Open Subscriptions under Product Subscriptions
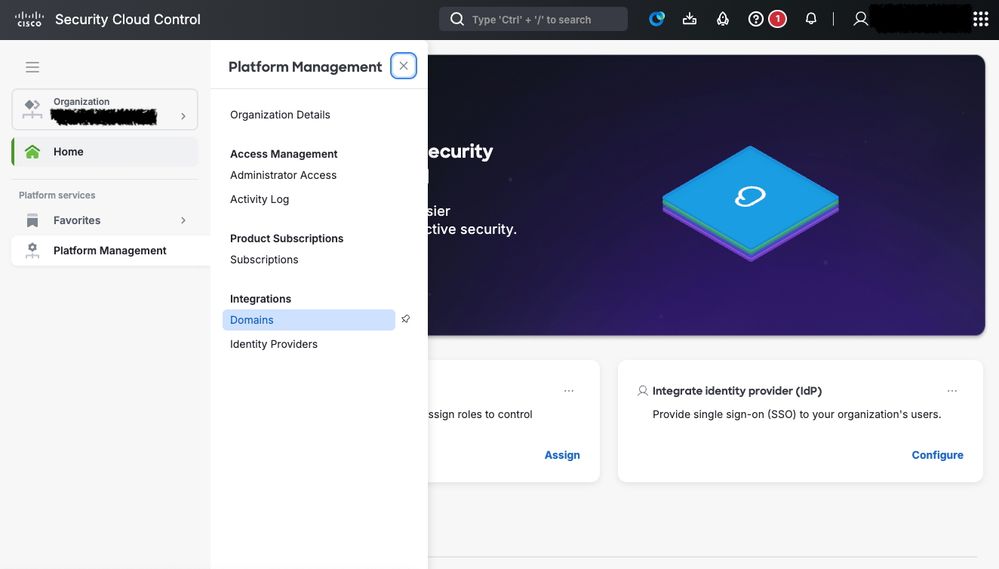 [x=264, y=259]
